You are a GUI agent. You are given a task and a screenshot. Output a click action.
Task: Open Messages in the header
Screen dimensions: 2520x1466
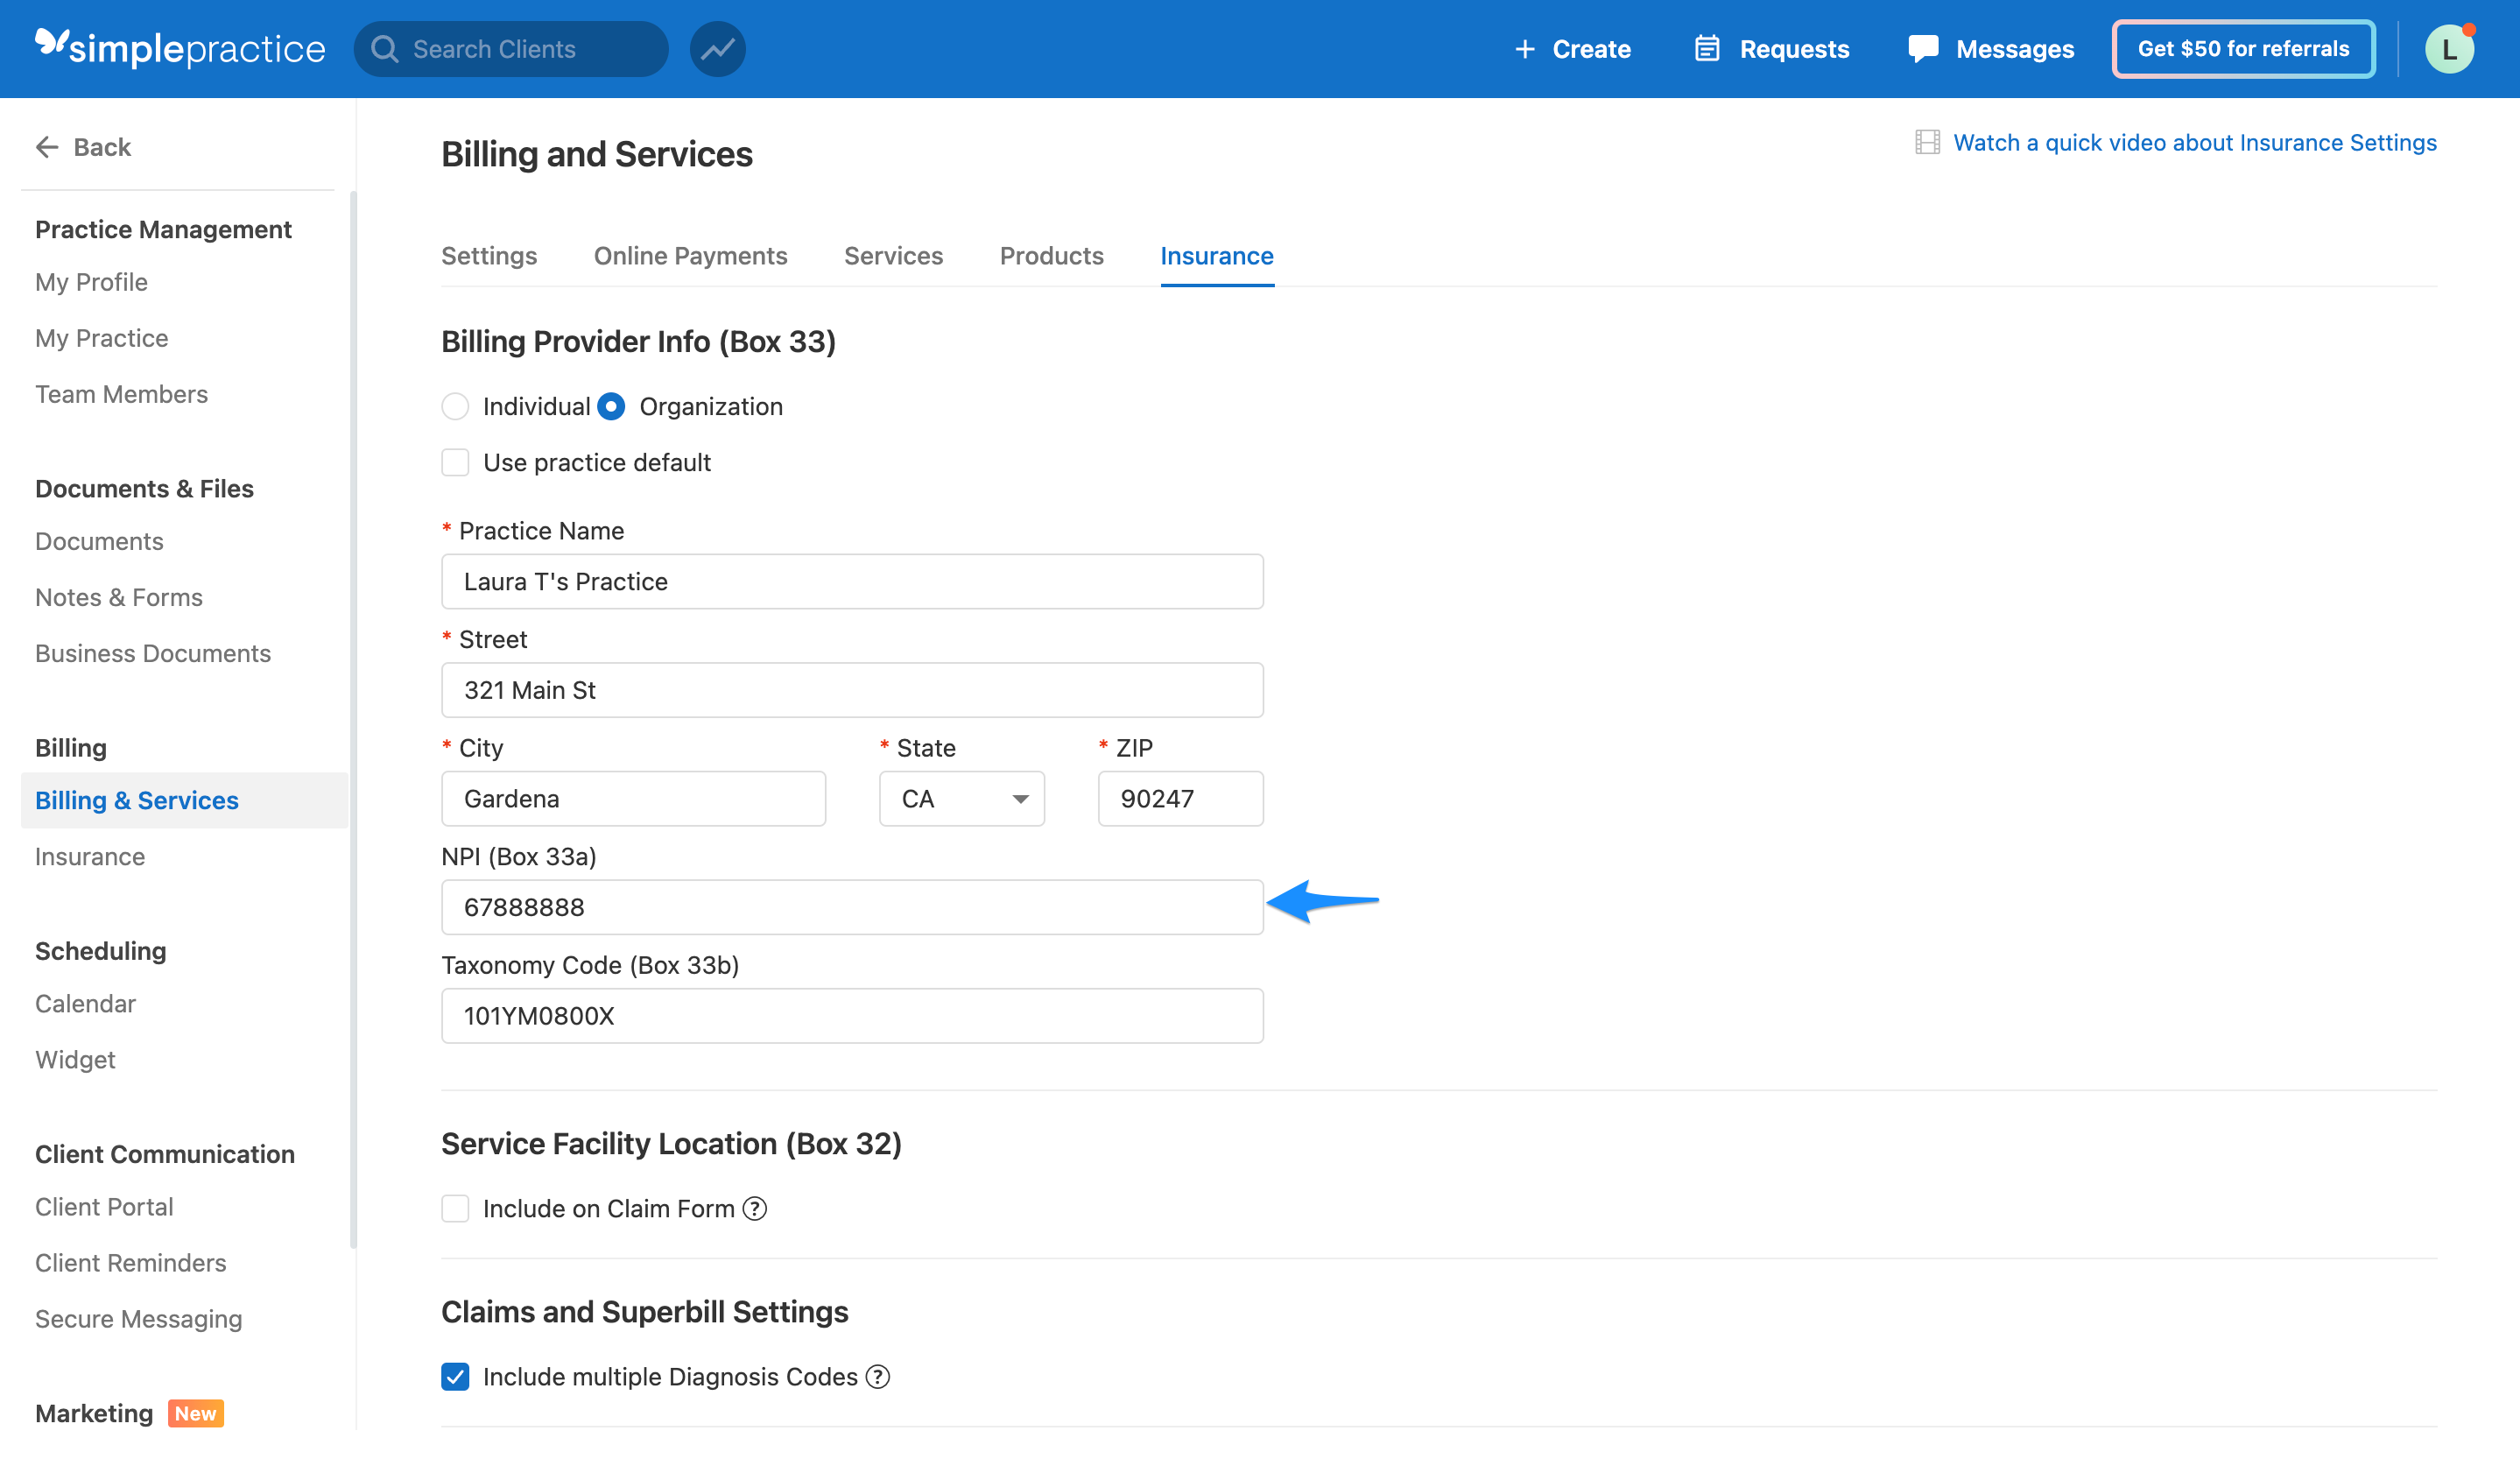pos(2014,49)
